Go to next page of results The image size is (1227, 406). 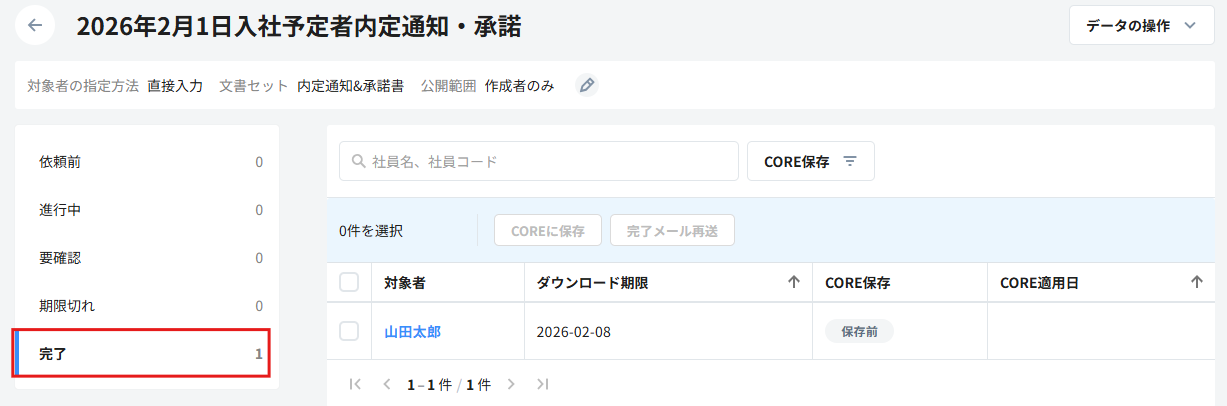tap(511, 384)
